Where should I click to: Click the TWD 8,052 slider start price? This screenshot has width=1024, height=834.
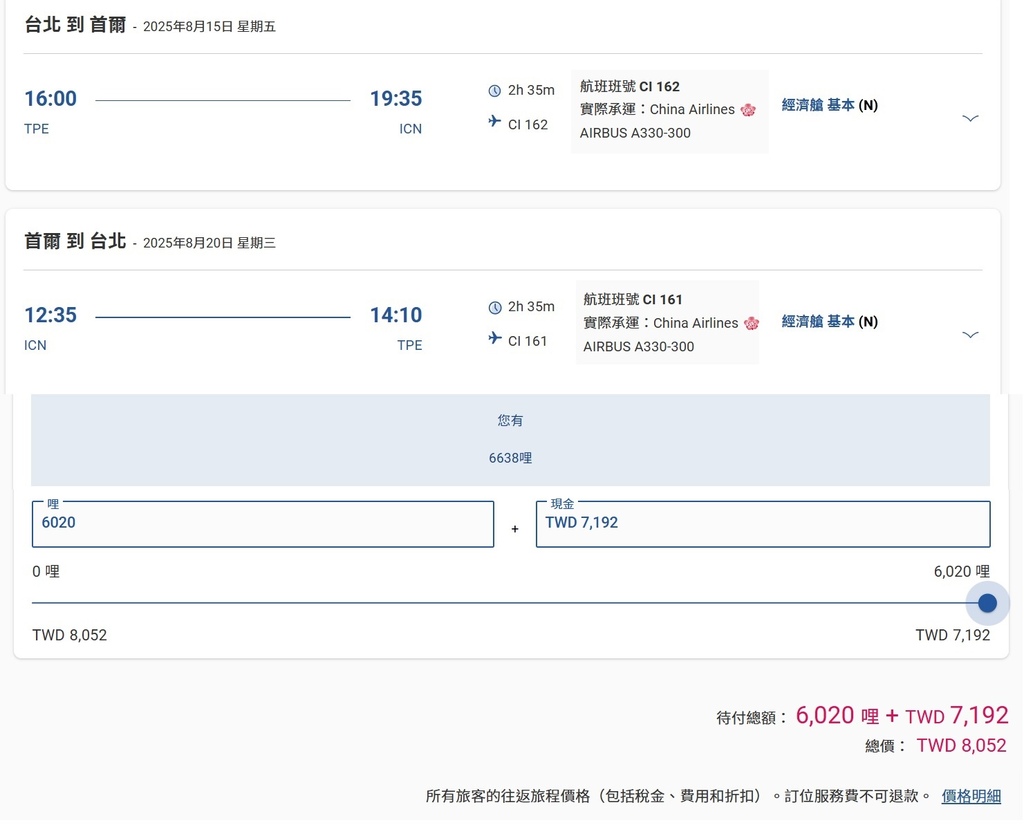(69, 636)
